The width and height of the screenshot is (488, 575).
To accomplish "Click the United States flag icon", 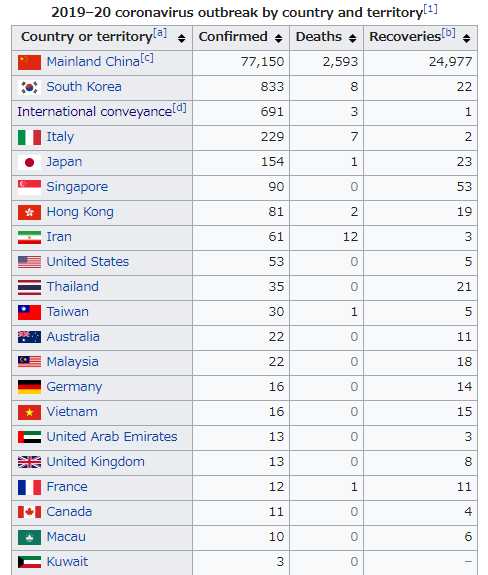I will point(29,262).
